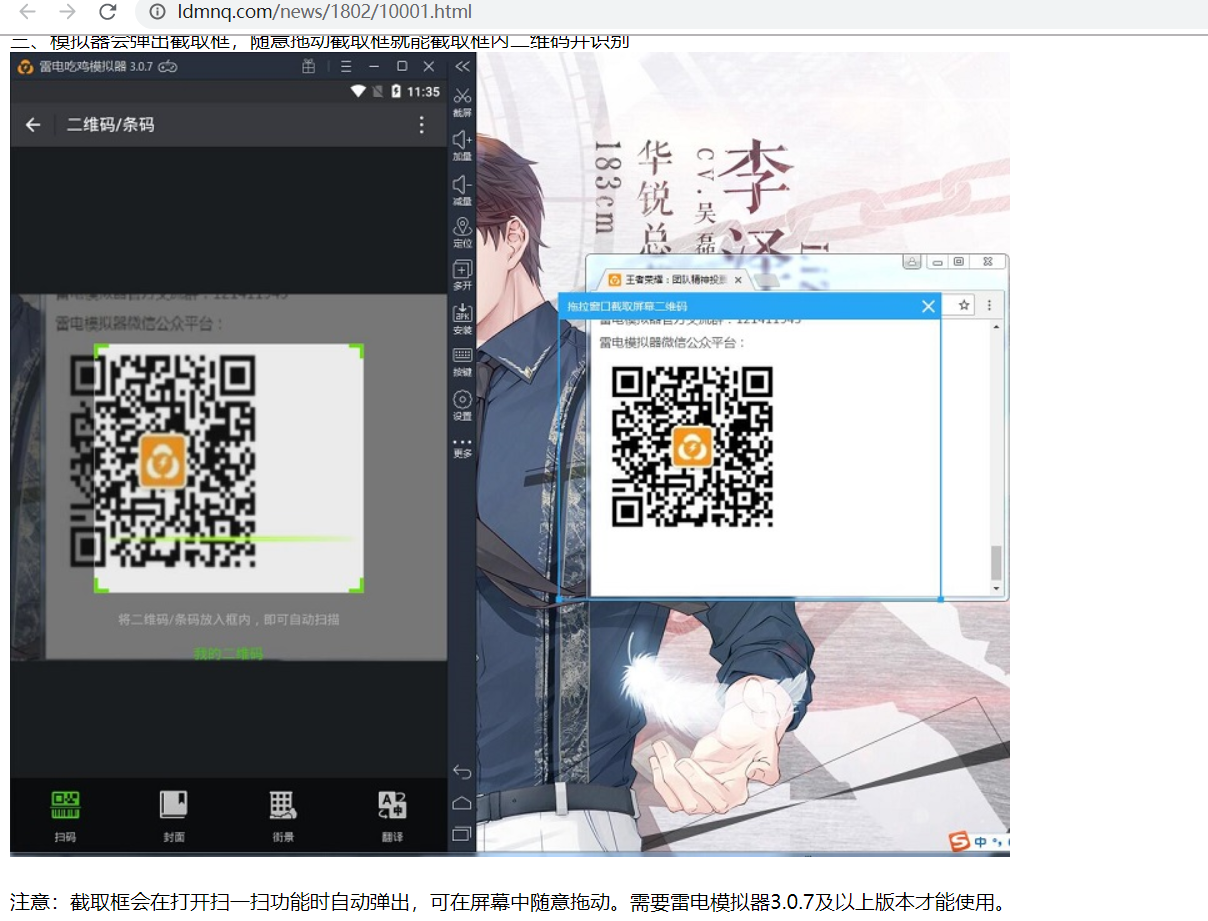Open site info icon beside the URL
This screenshot has height=921, width=1208.
[157, 12]
